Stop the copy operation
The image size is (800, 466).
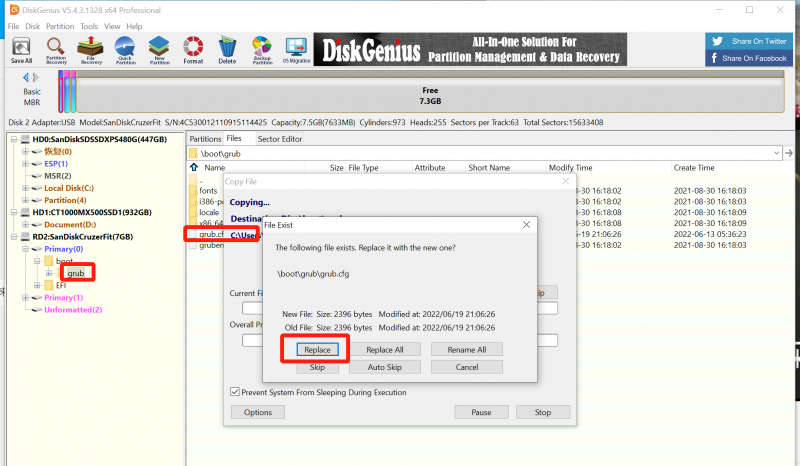point(543,412)
